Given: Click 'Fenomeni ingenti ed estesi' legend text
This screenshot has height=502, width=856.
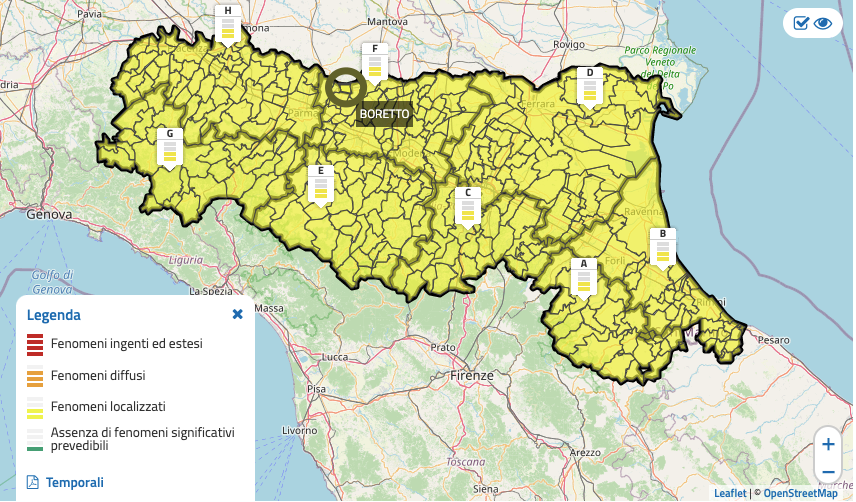Looking at the screenshot, I should tap(127, 344).
